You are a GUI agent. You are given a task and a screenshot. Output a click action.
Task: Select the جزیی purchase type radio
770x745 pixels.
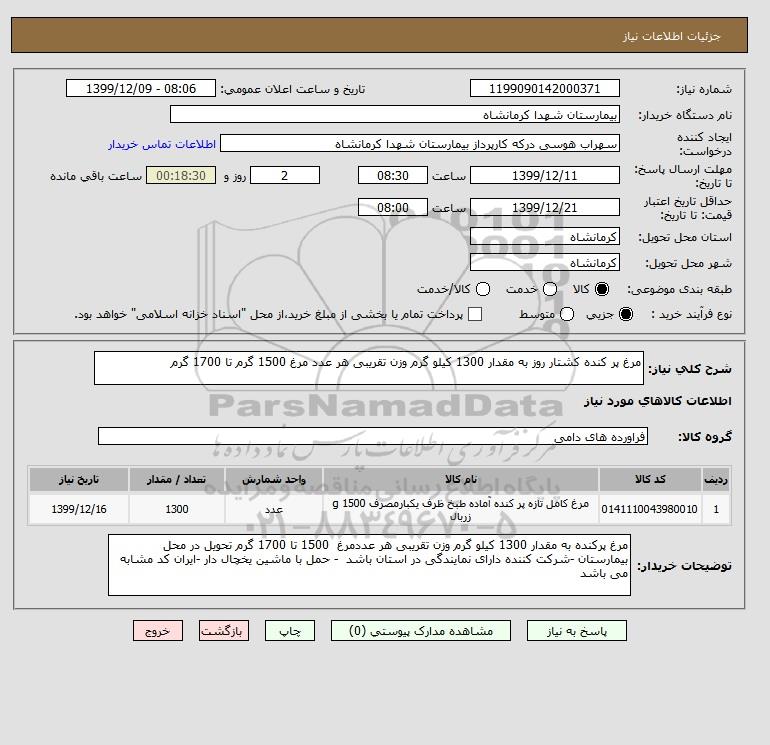coord(626,314)
